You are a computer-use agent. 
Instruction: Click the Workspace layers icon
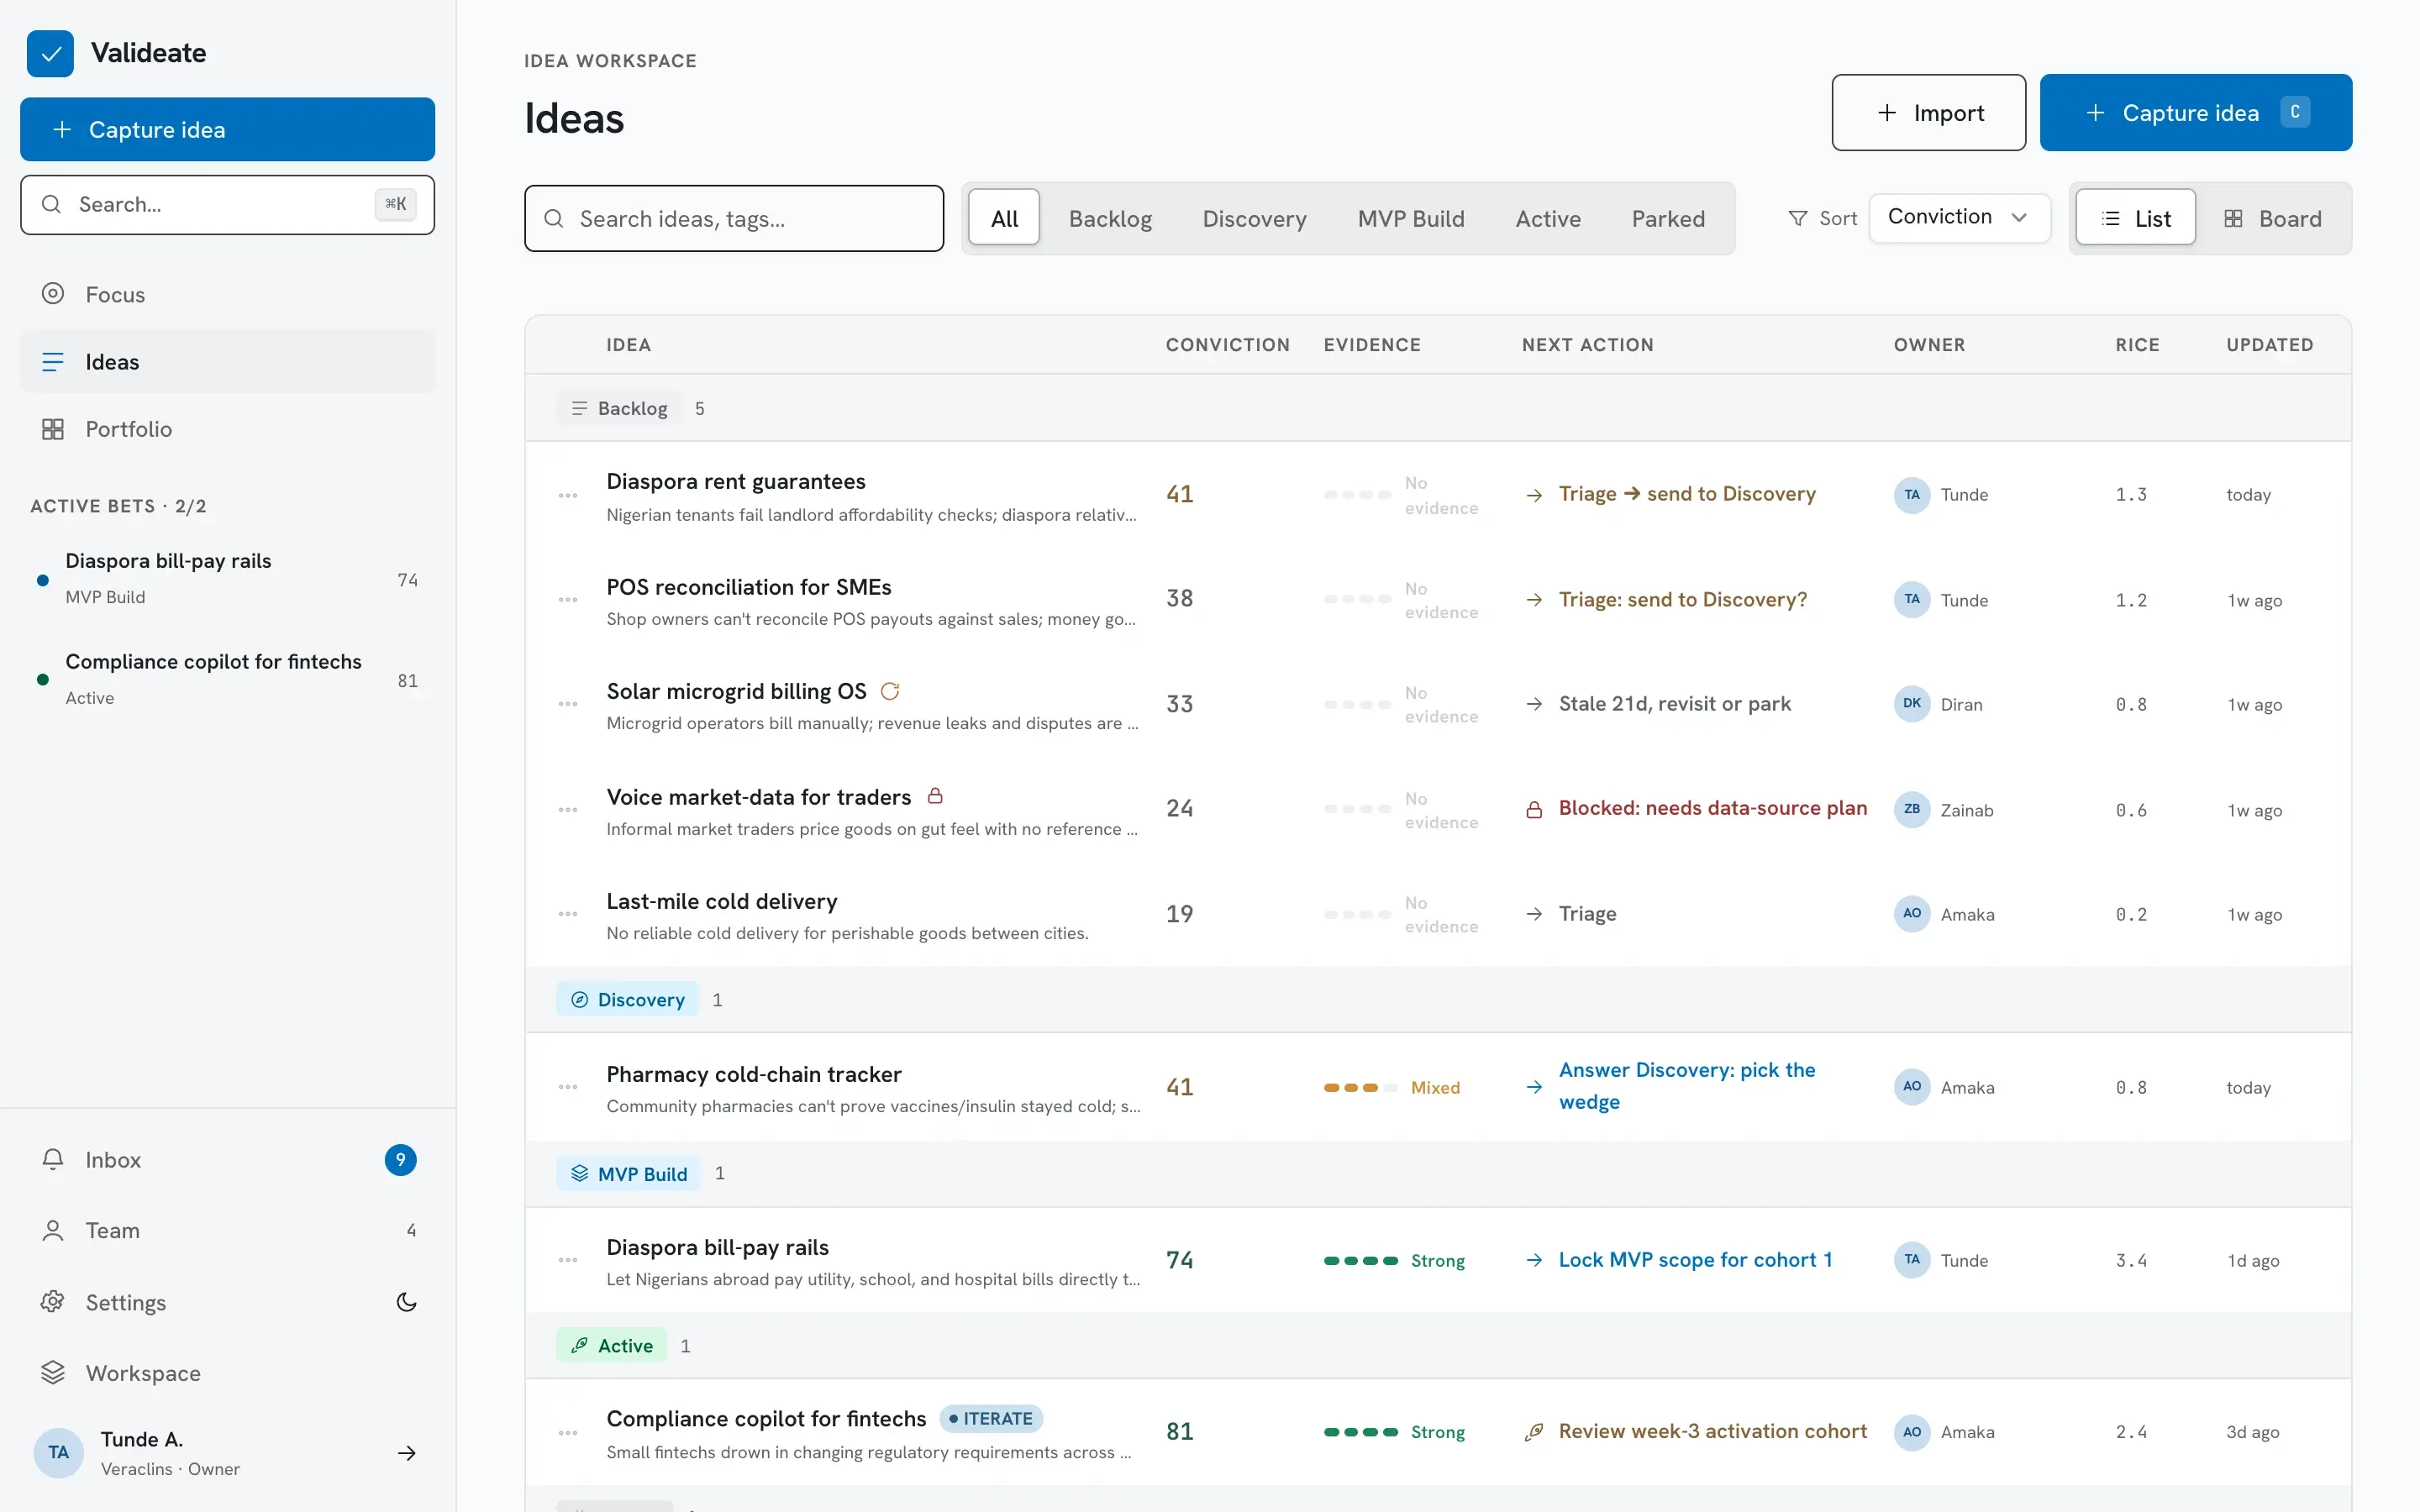pyautogui.click(x=53, y=1373)
